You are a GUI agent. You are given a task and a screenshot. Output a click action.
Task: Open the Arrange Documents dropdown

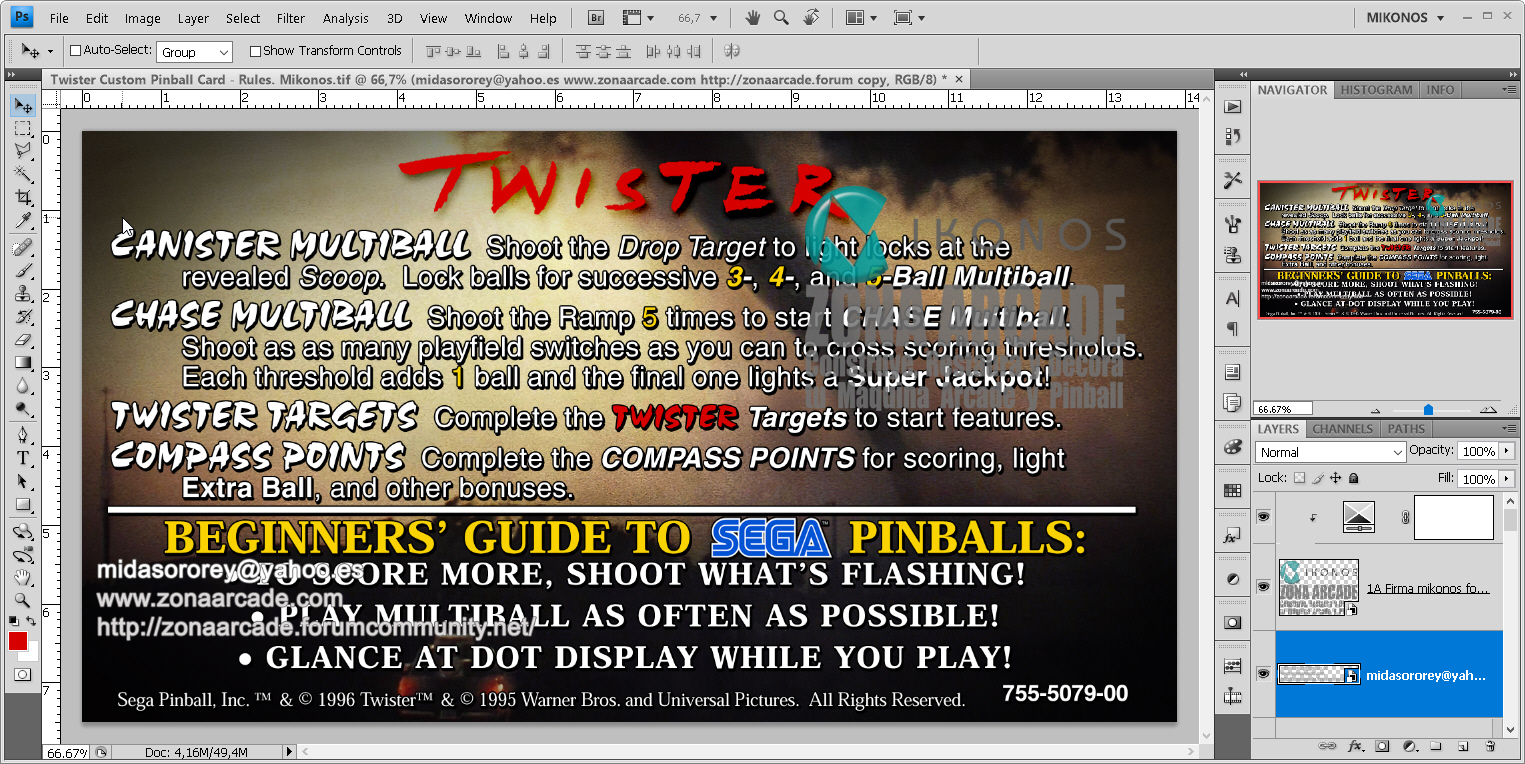pyautogui.click(x=861, y=18)
